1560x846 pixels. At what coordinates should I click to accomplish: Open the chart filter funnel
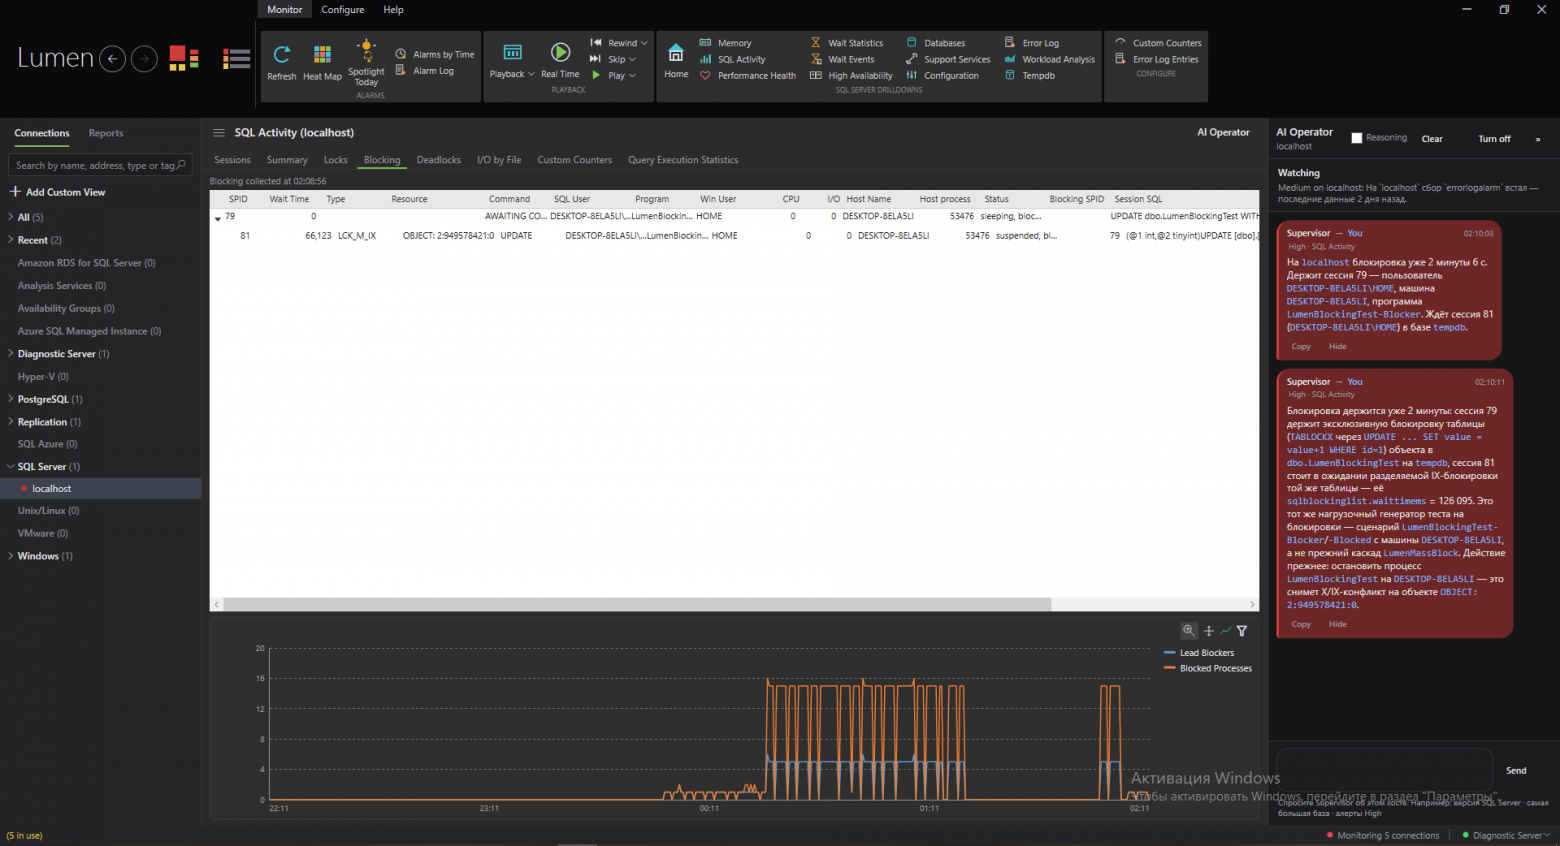pyautogui.click(x=1242, y=631)
